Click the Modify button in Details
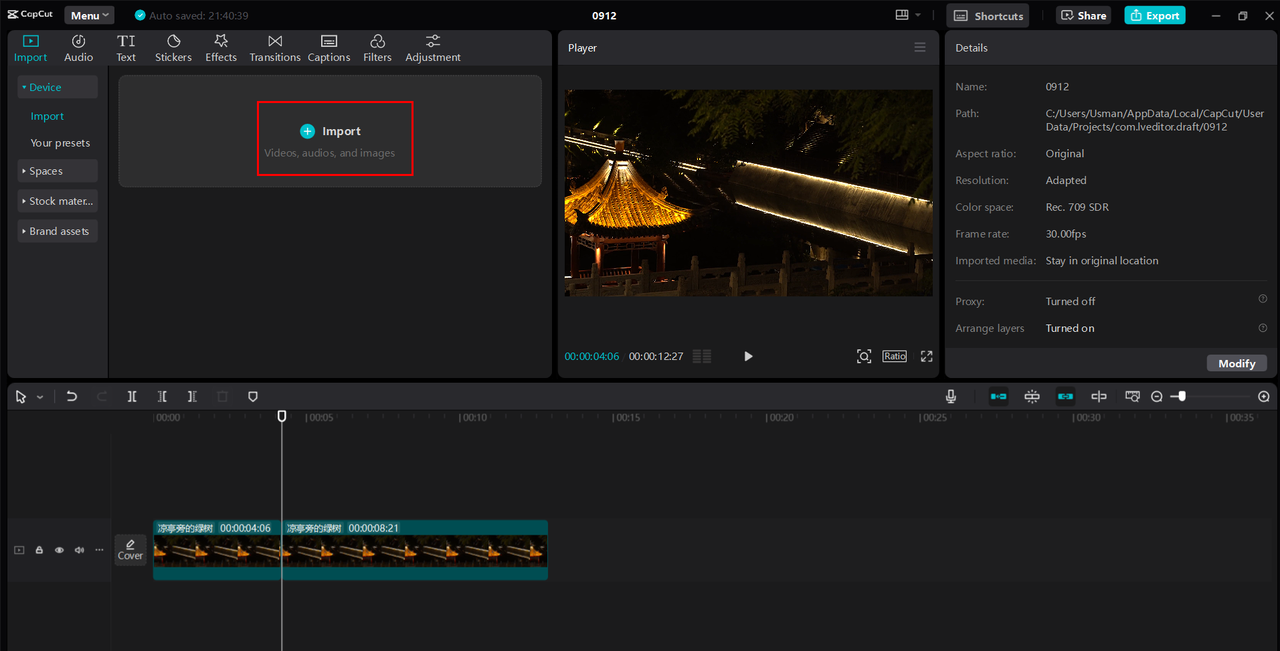1280x651 pixels. 1237,363
